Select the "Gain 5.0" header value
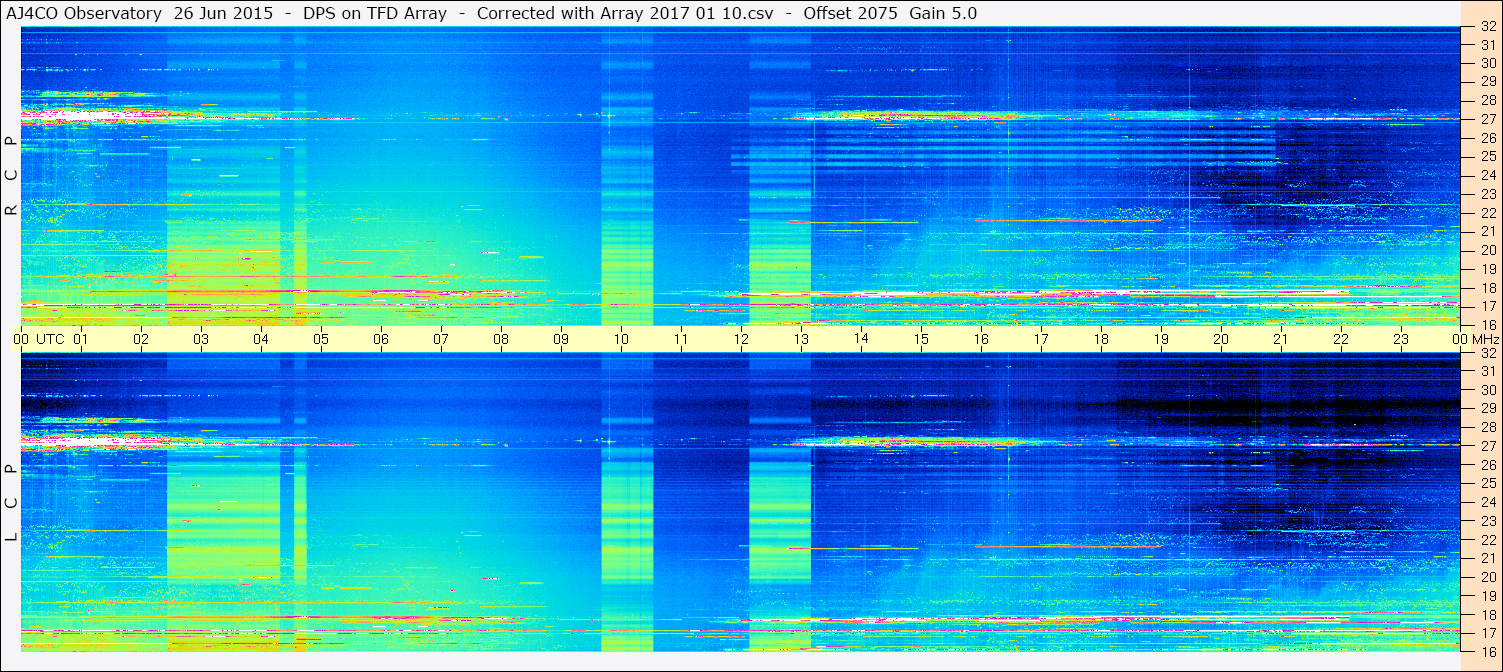 tap(943, 13)
